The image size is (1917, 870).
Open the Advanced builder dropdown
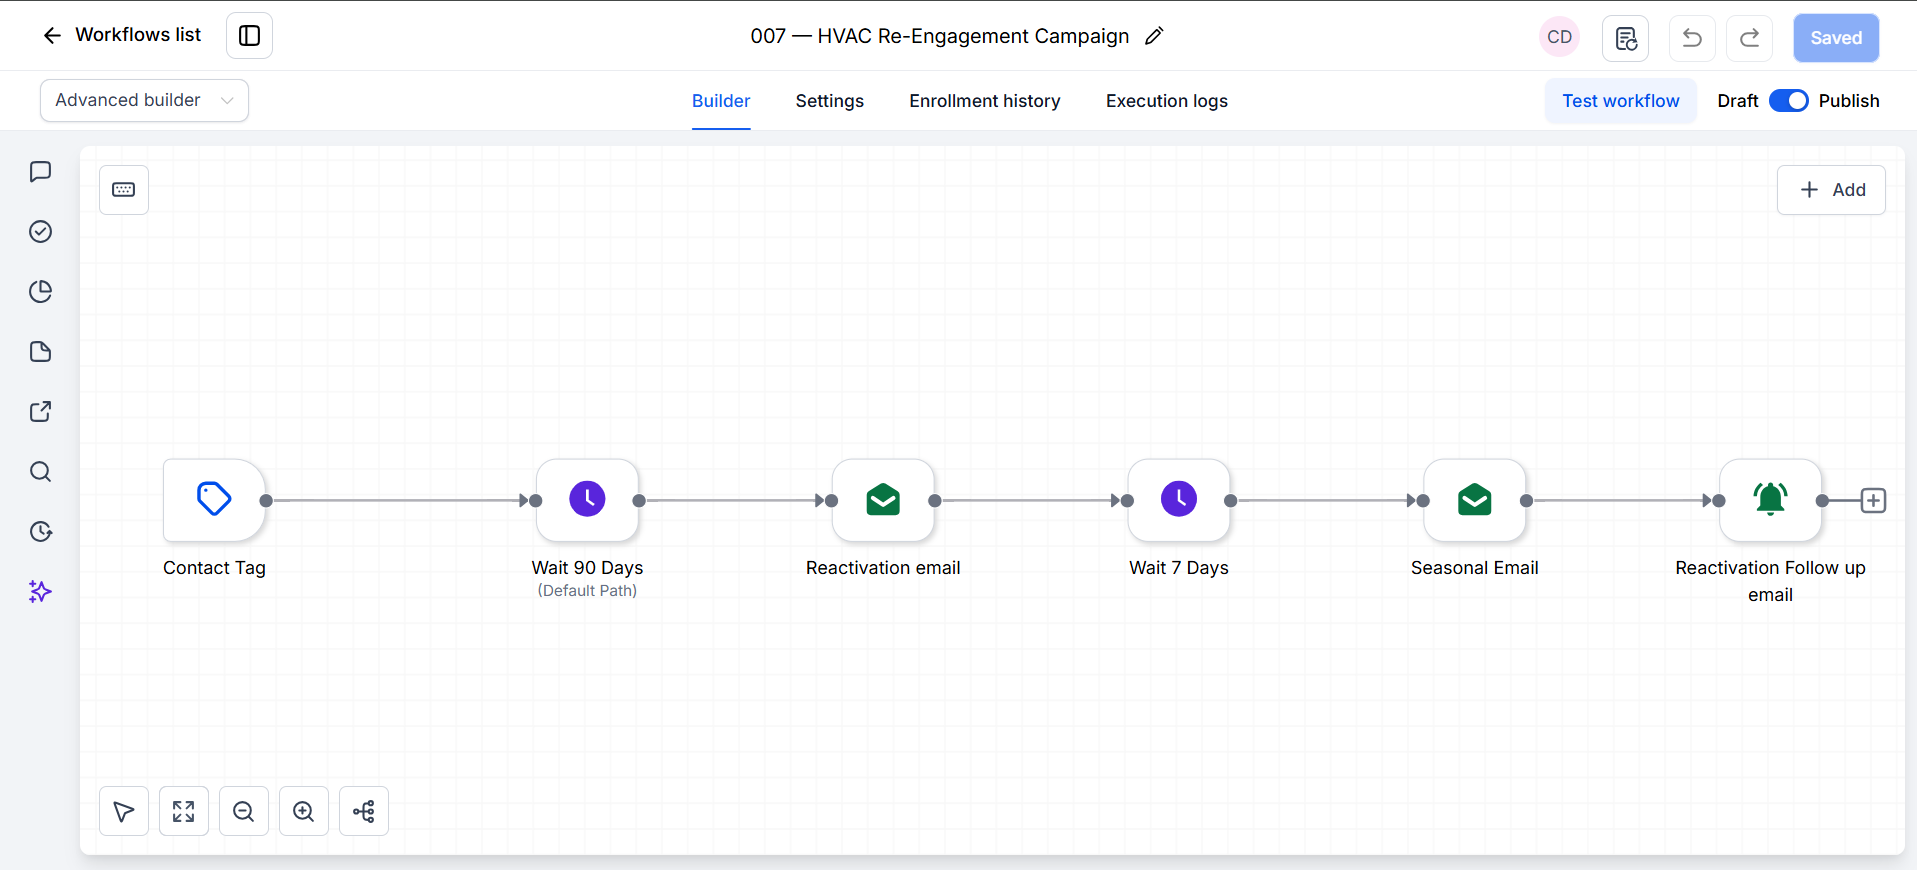pyautogui.click(x=144, y=100)
